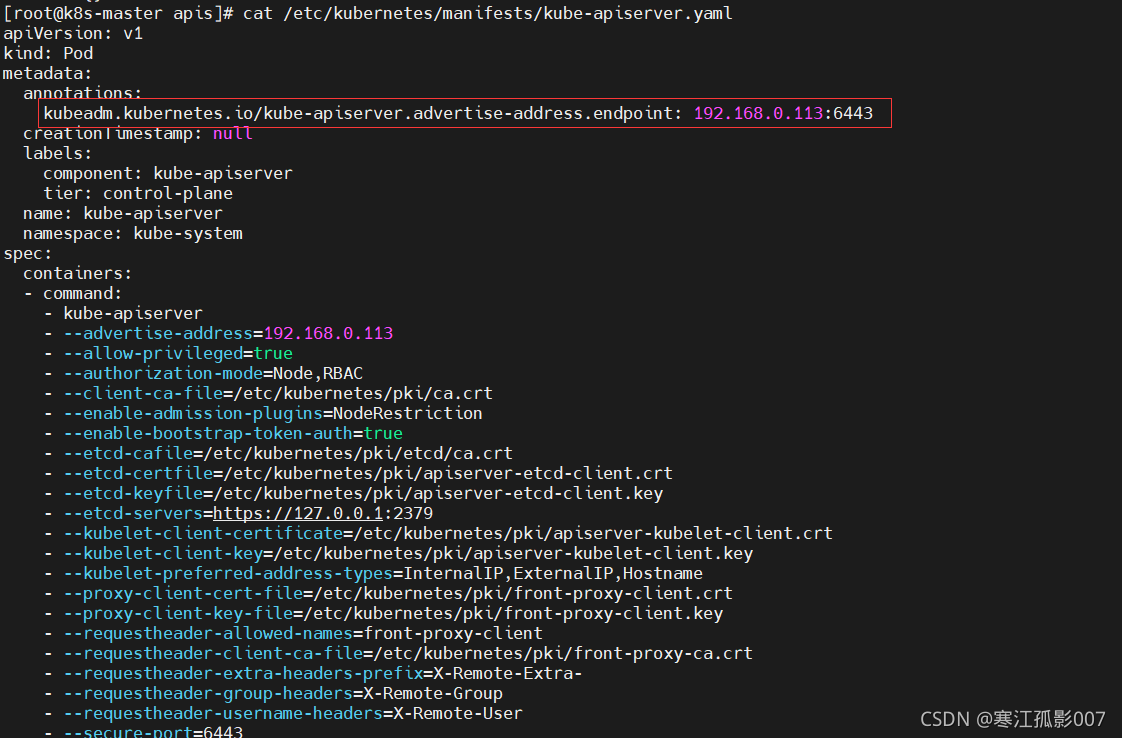Select 'tier: control-plane' line
Image resolution: width=1122 pixels, height=738 pixels.
point(137,193)
